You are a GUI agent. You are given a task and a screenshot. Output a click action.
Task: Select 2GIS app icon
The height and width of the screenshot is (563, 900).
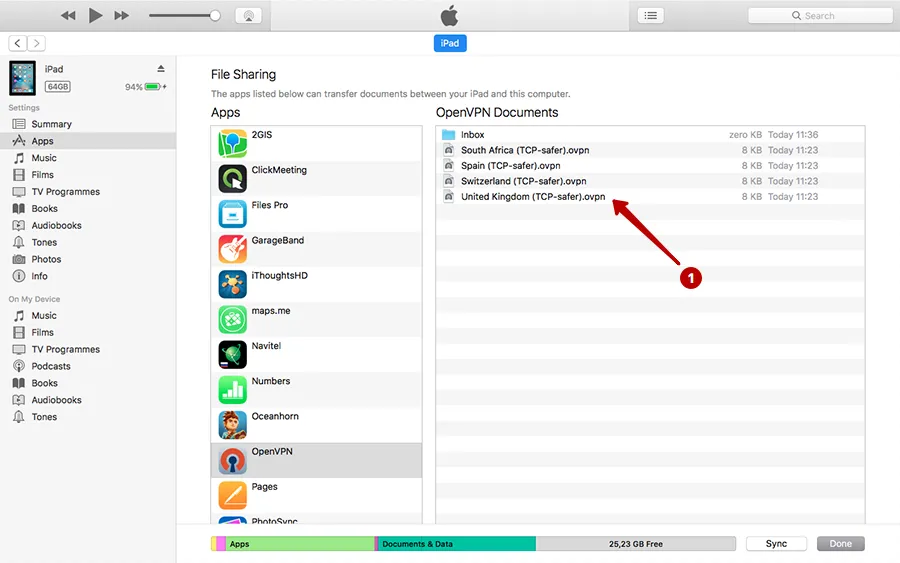tap(232, 143)
